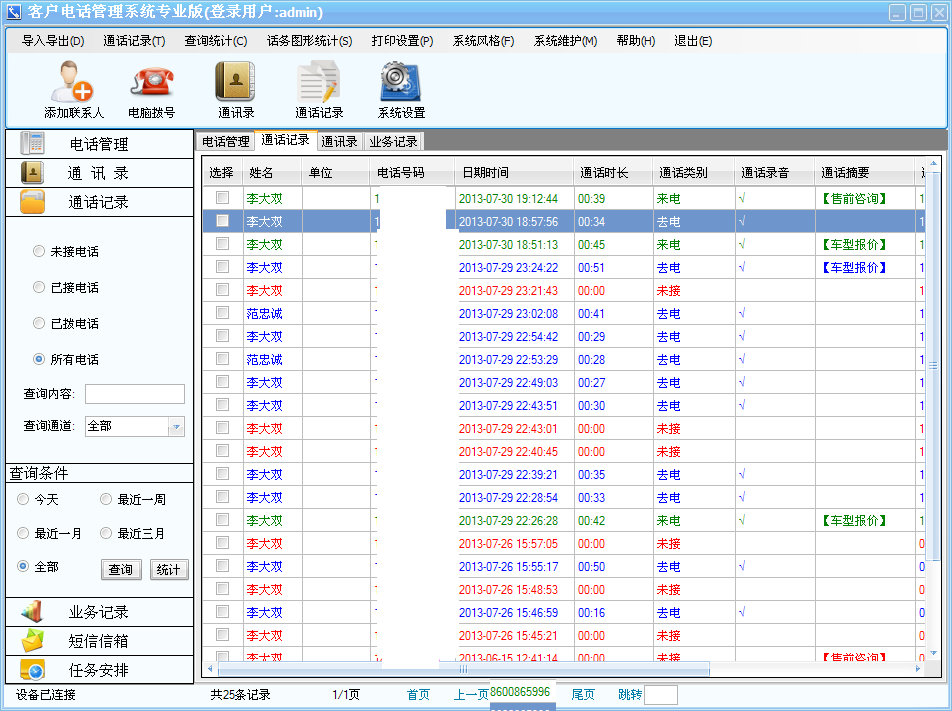Image resolution: width=952 pixels, height=711 pixels.
Task: Click the 短信信箱 envelope icon in sidebar
Action: (32, 641)
